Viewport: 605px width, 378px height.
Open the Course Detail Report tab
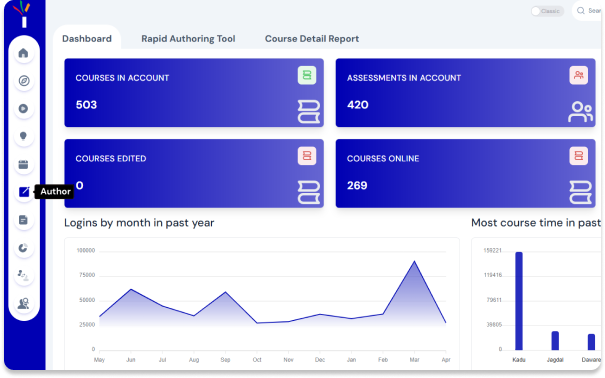312,39
